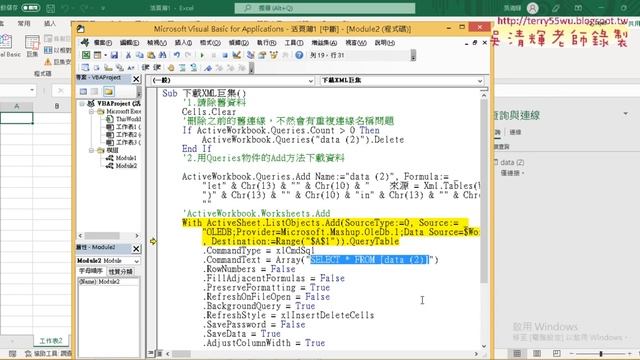Viewport: 640px width, 360px height.
Task: Reset execution with the blue square icon
Action: pyautogui.click(x=225, y=55)
